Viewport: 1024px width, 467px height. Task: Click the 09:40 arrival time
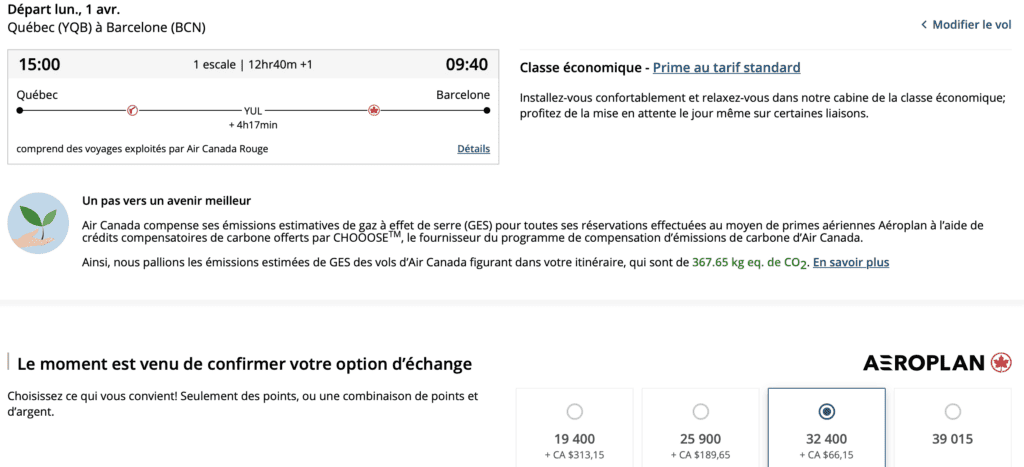[x=467, y=65]
